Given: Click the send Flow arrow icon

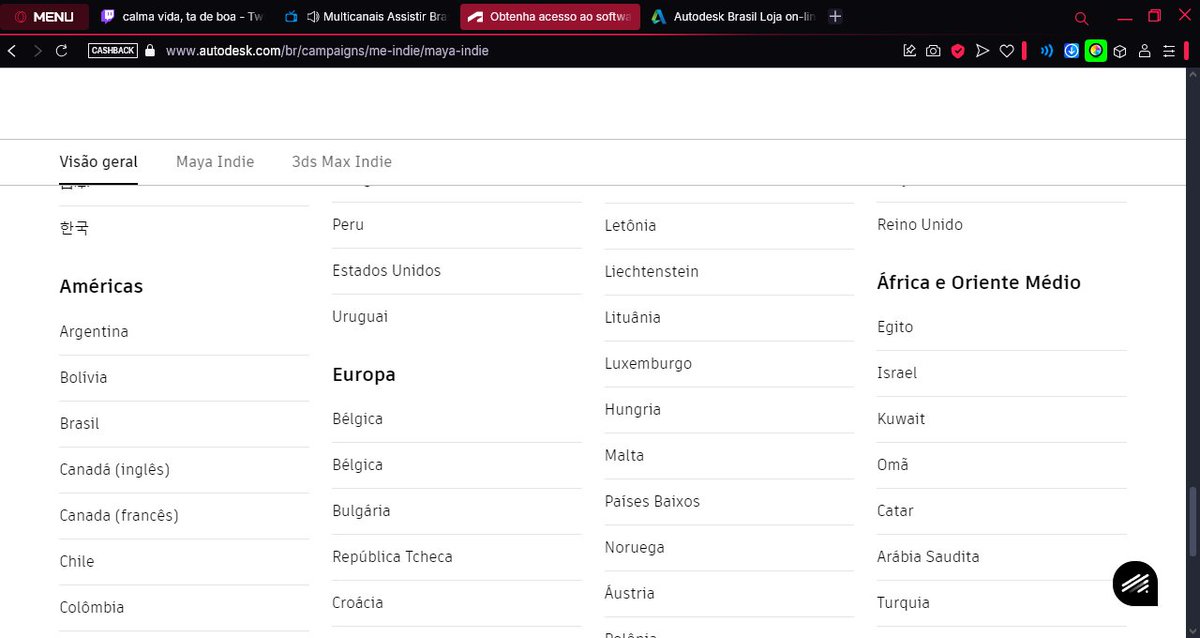Looking at the screenshot, I should (x=982, y=51).
